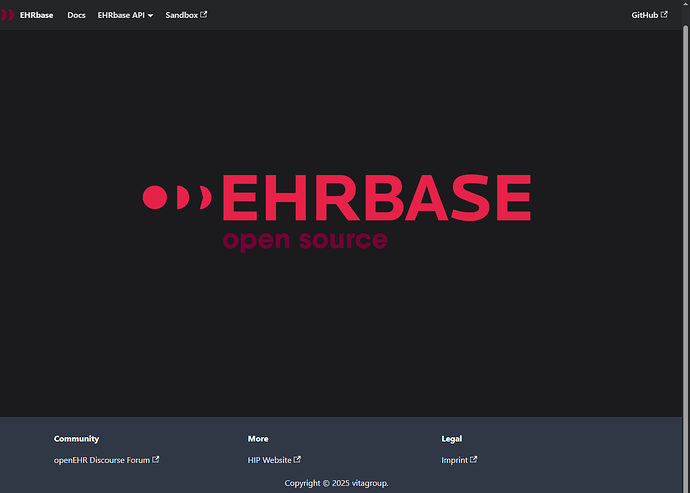Click the large EHRBASE wordmark in center
Screen dimensions: 690x493
pyautogui.click(x=375, y=197)
